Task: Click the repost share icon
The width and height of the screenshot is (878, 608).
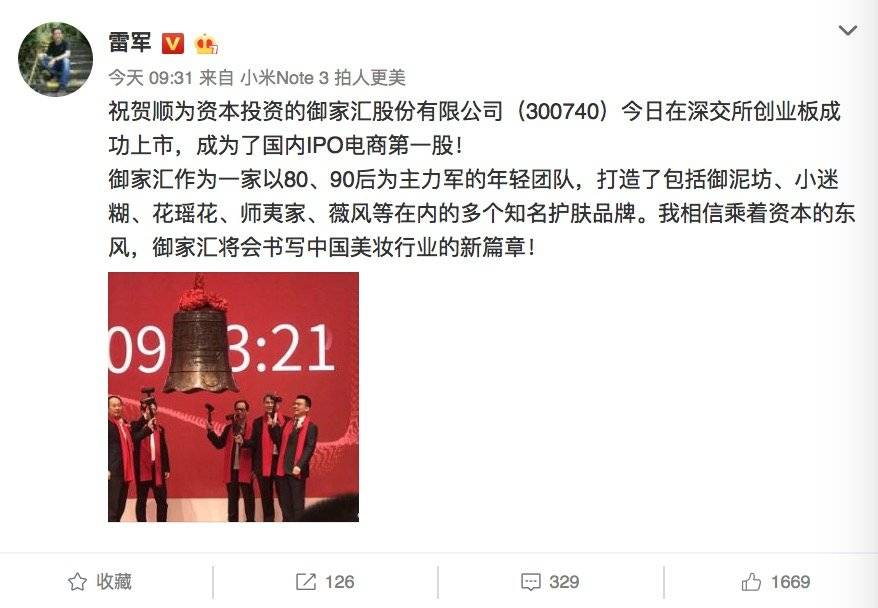Action: 306,582
